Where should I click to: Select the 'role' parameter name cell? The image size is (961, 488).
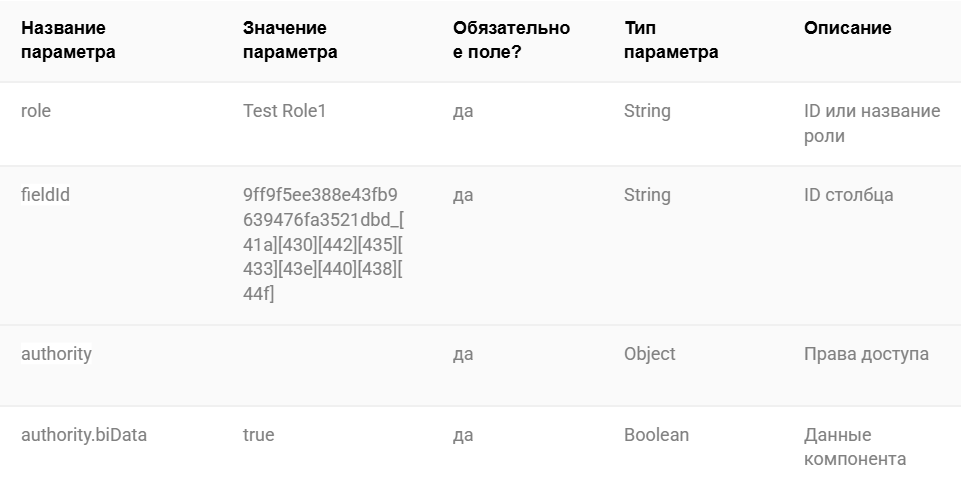pos(36,111)
